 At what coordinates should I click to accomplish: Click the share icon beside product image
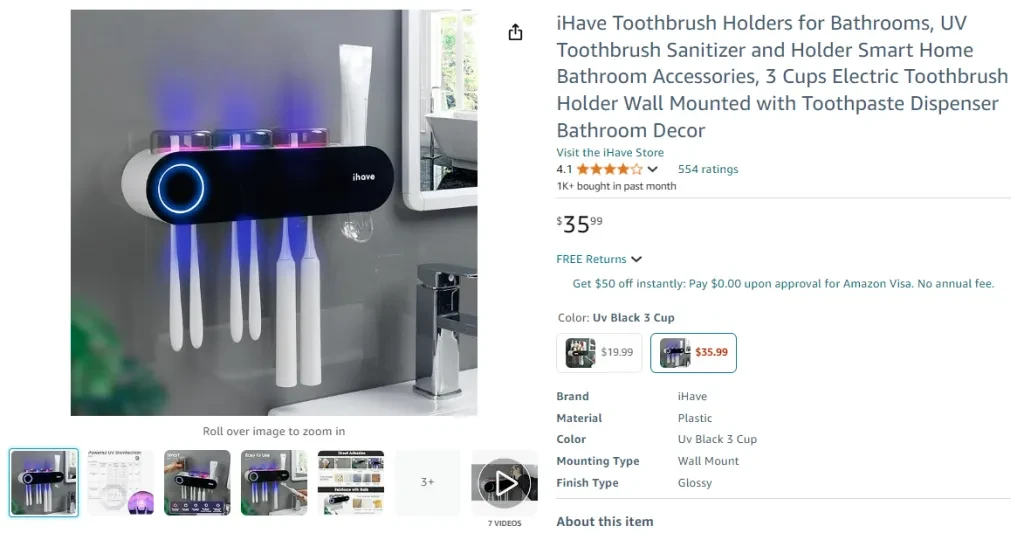pos(515,32)
